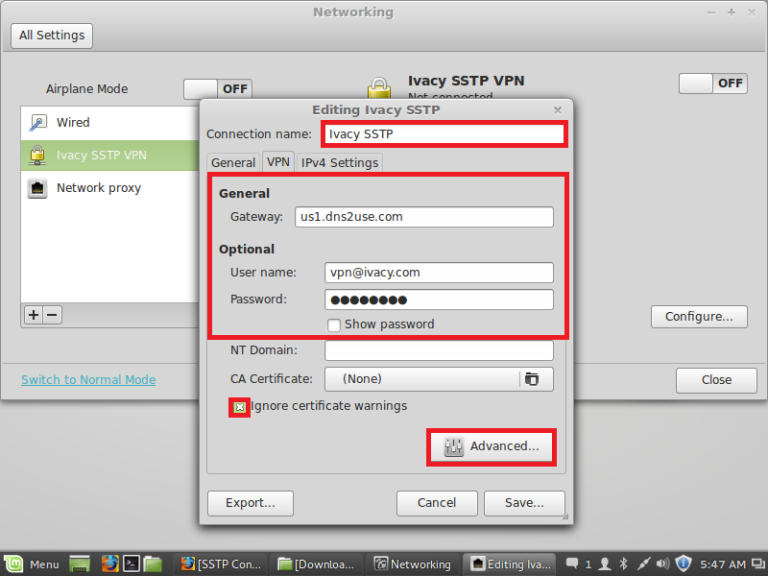The height and width of the screenshot is (576, 768).
Task: Click the Switch to Normal Mode link
Action: (x=89, y=380)
